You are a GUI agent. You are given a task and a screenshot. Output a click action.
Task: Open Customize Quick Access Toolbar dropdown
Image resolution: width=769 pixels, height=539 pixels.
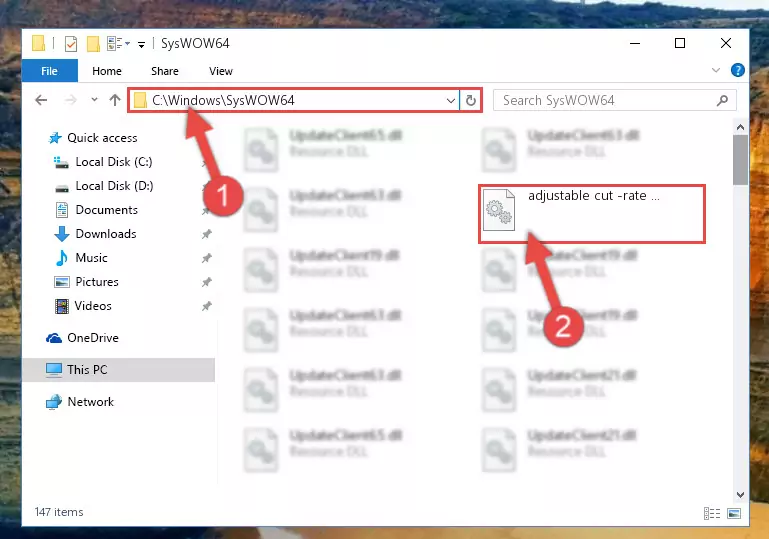click(x=141, y=45)
